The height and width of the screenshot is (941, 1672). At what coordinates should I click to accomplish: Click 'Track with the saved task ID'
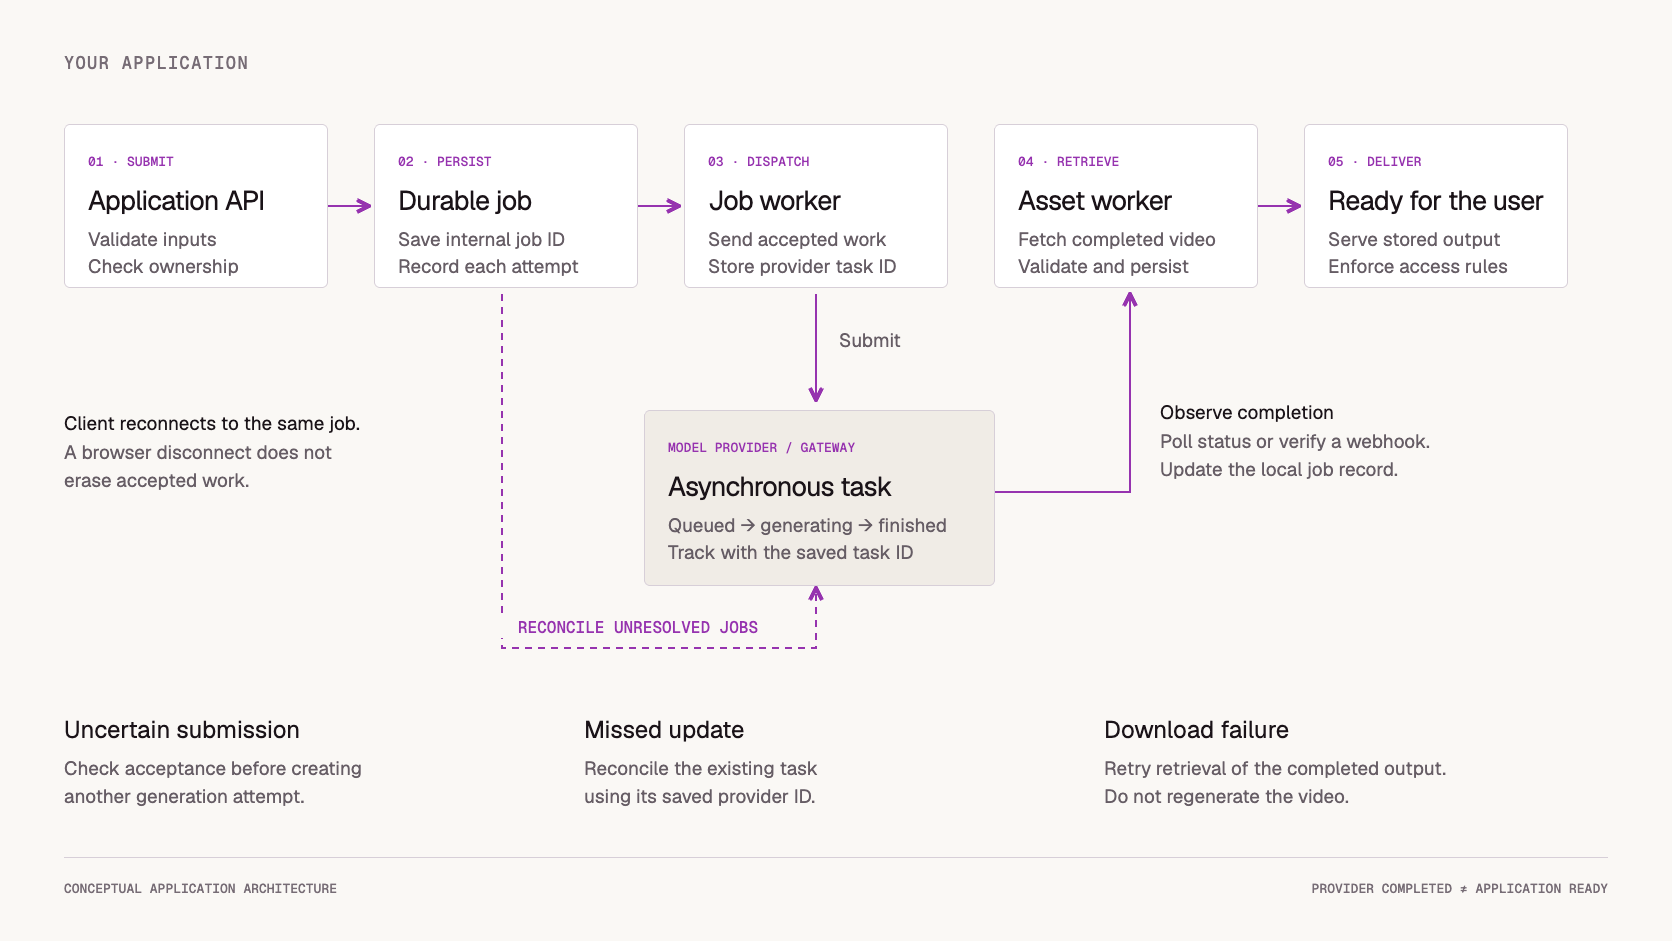[x=790, y=552]
